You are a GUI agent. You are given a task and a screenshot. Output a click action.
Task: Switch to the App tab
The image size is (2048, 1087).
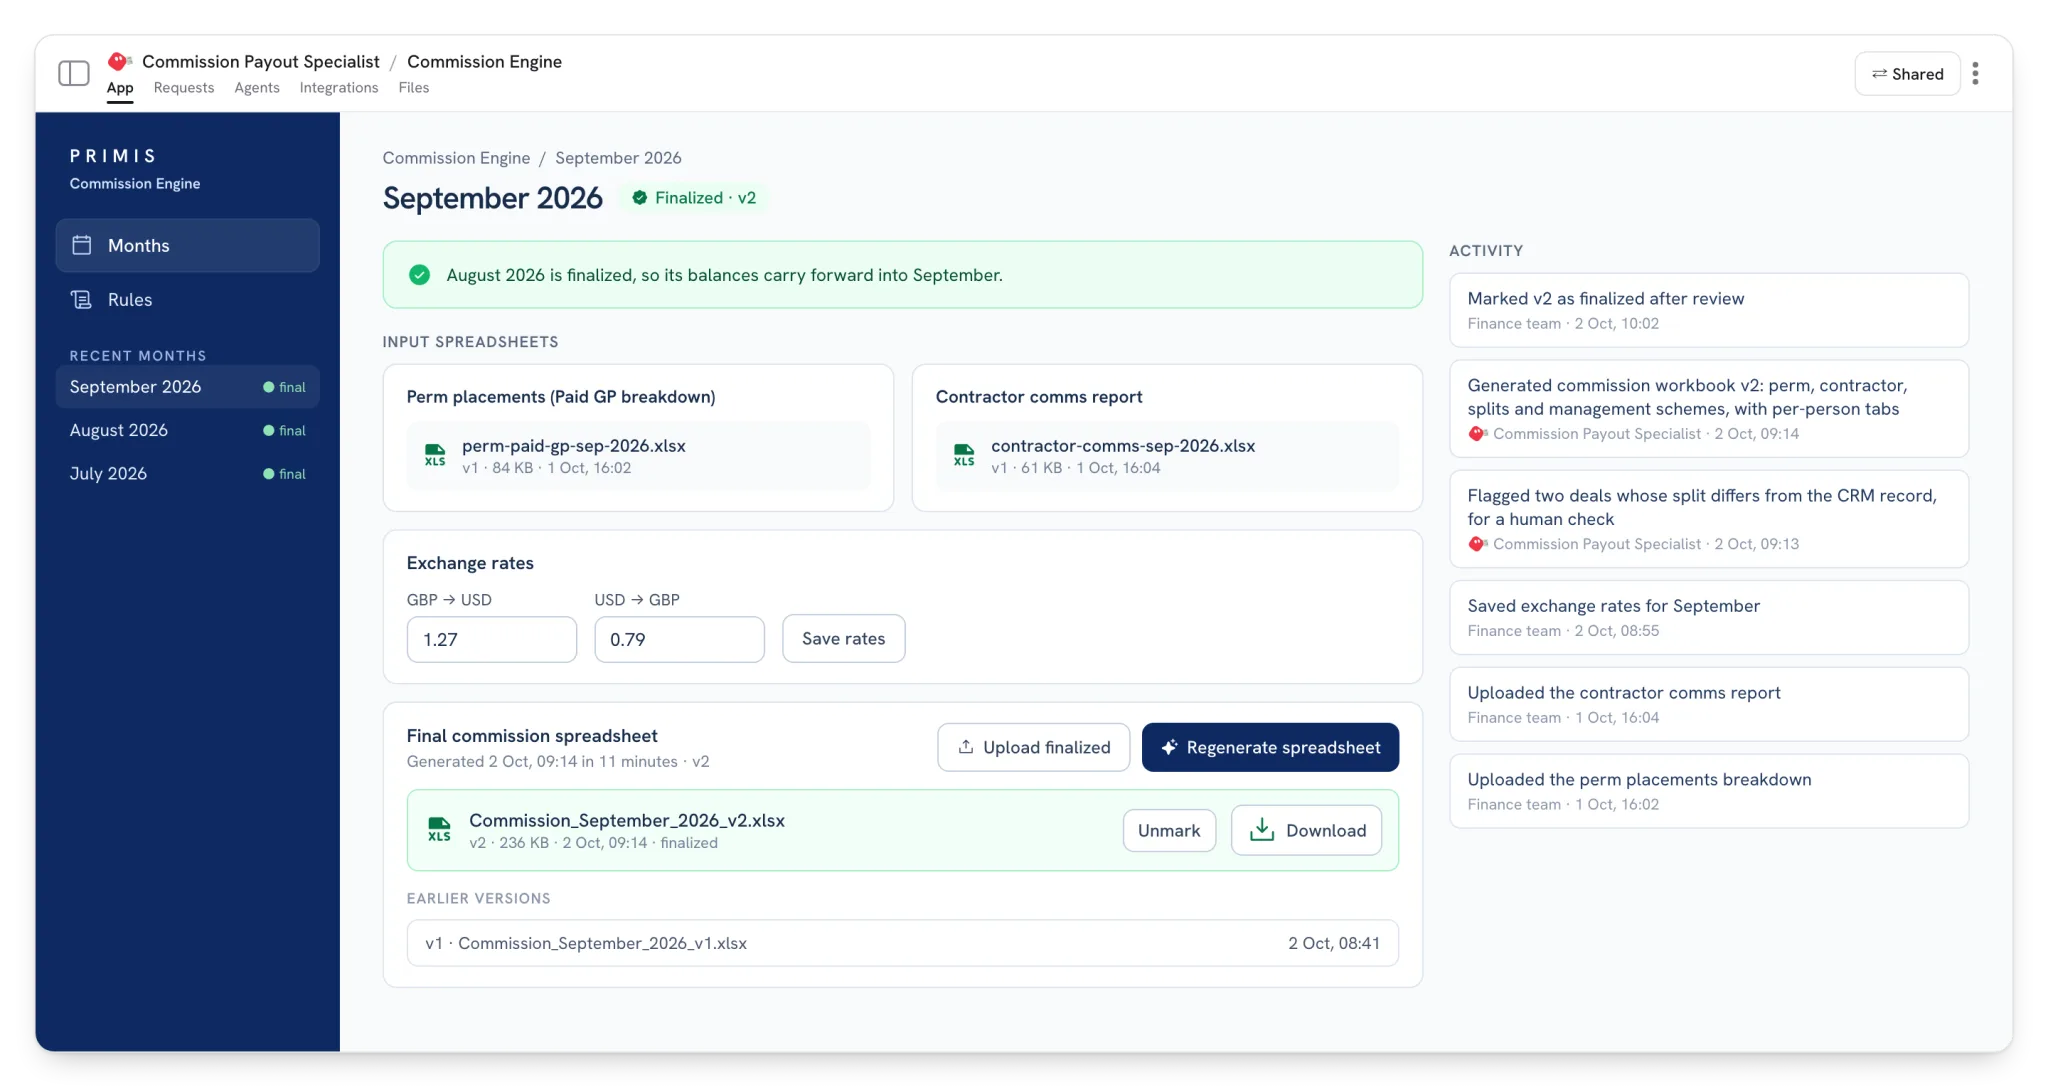120,88
